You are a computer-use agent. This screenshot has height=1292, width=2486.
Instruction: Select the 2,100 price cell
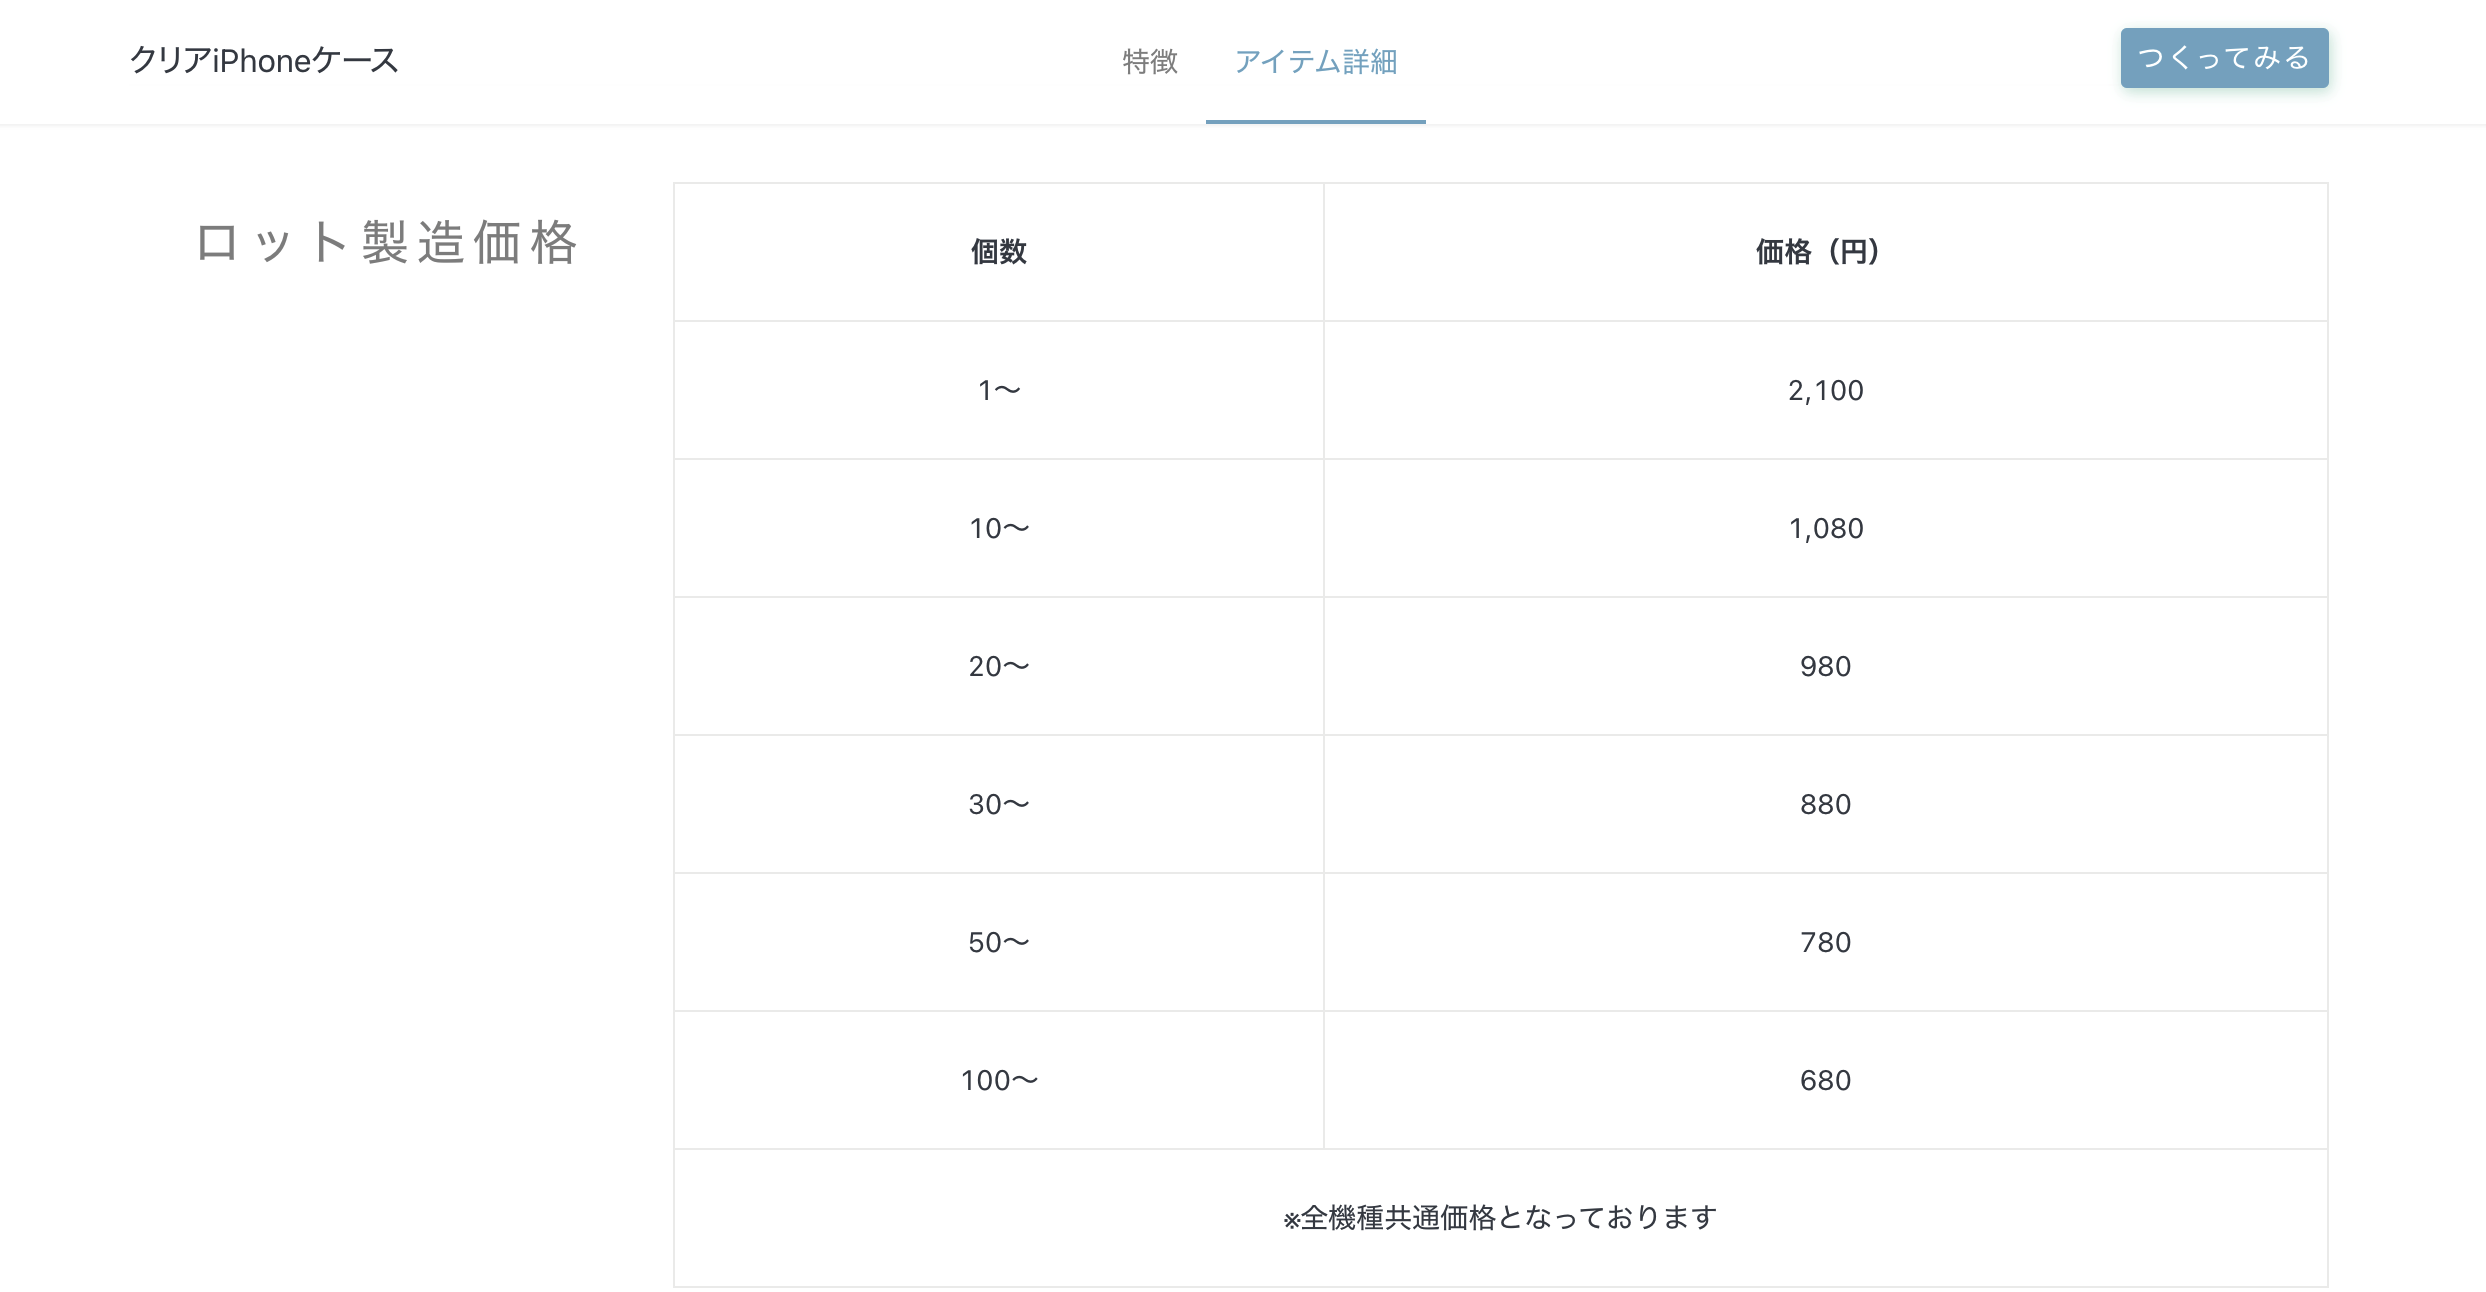(x=1826, y=390)
